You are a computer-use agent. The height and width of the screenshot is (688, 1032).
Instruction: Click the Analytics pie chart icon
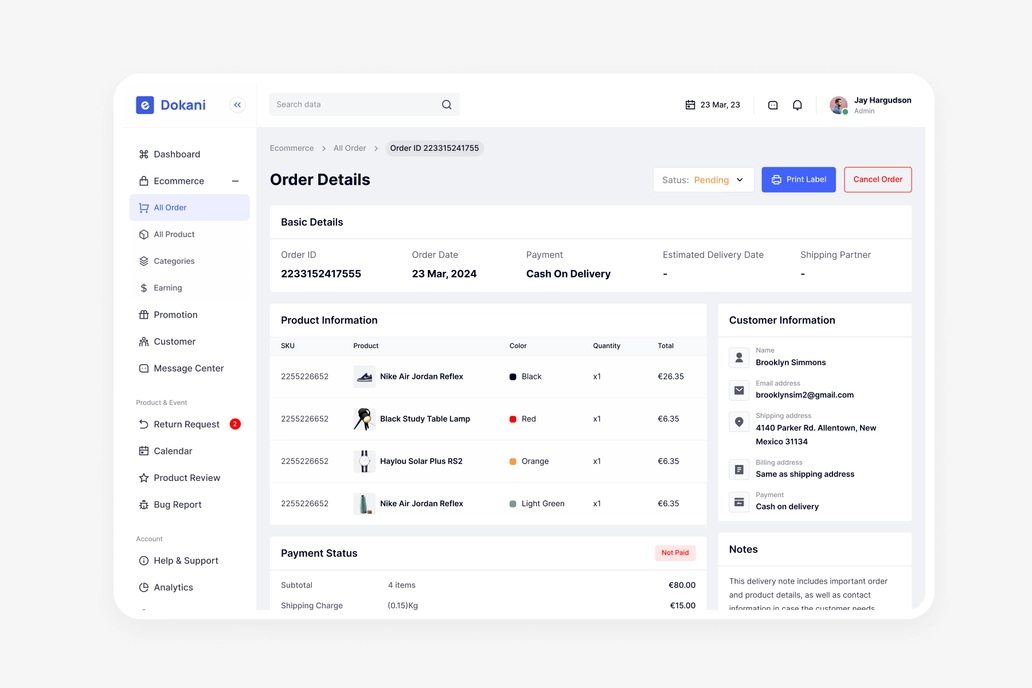(143, 587)
